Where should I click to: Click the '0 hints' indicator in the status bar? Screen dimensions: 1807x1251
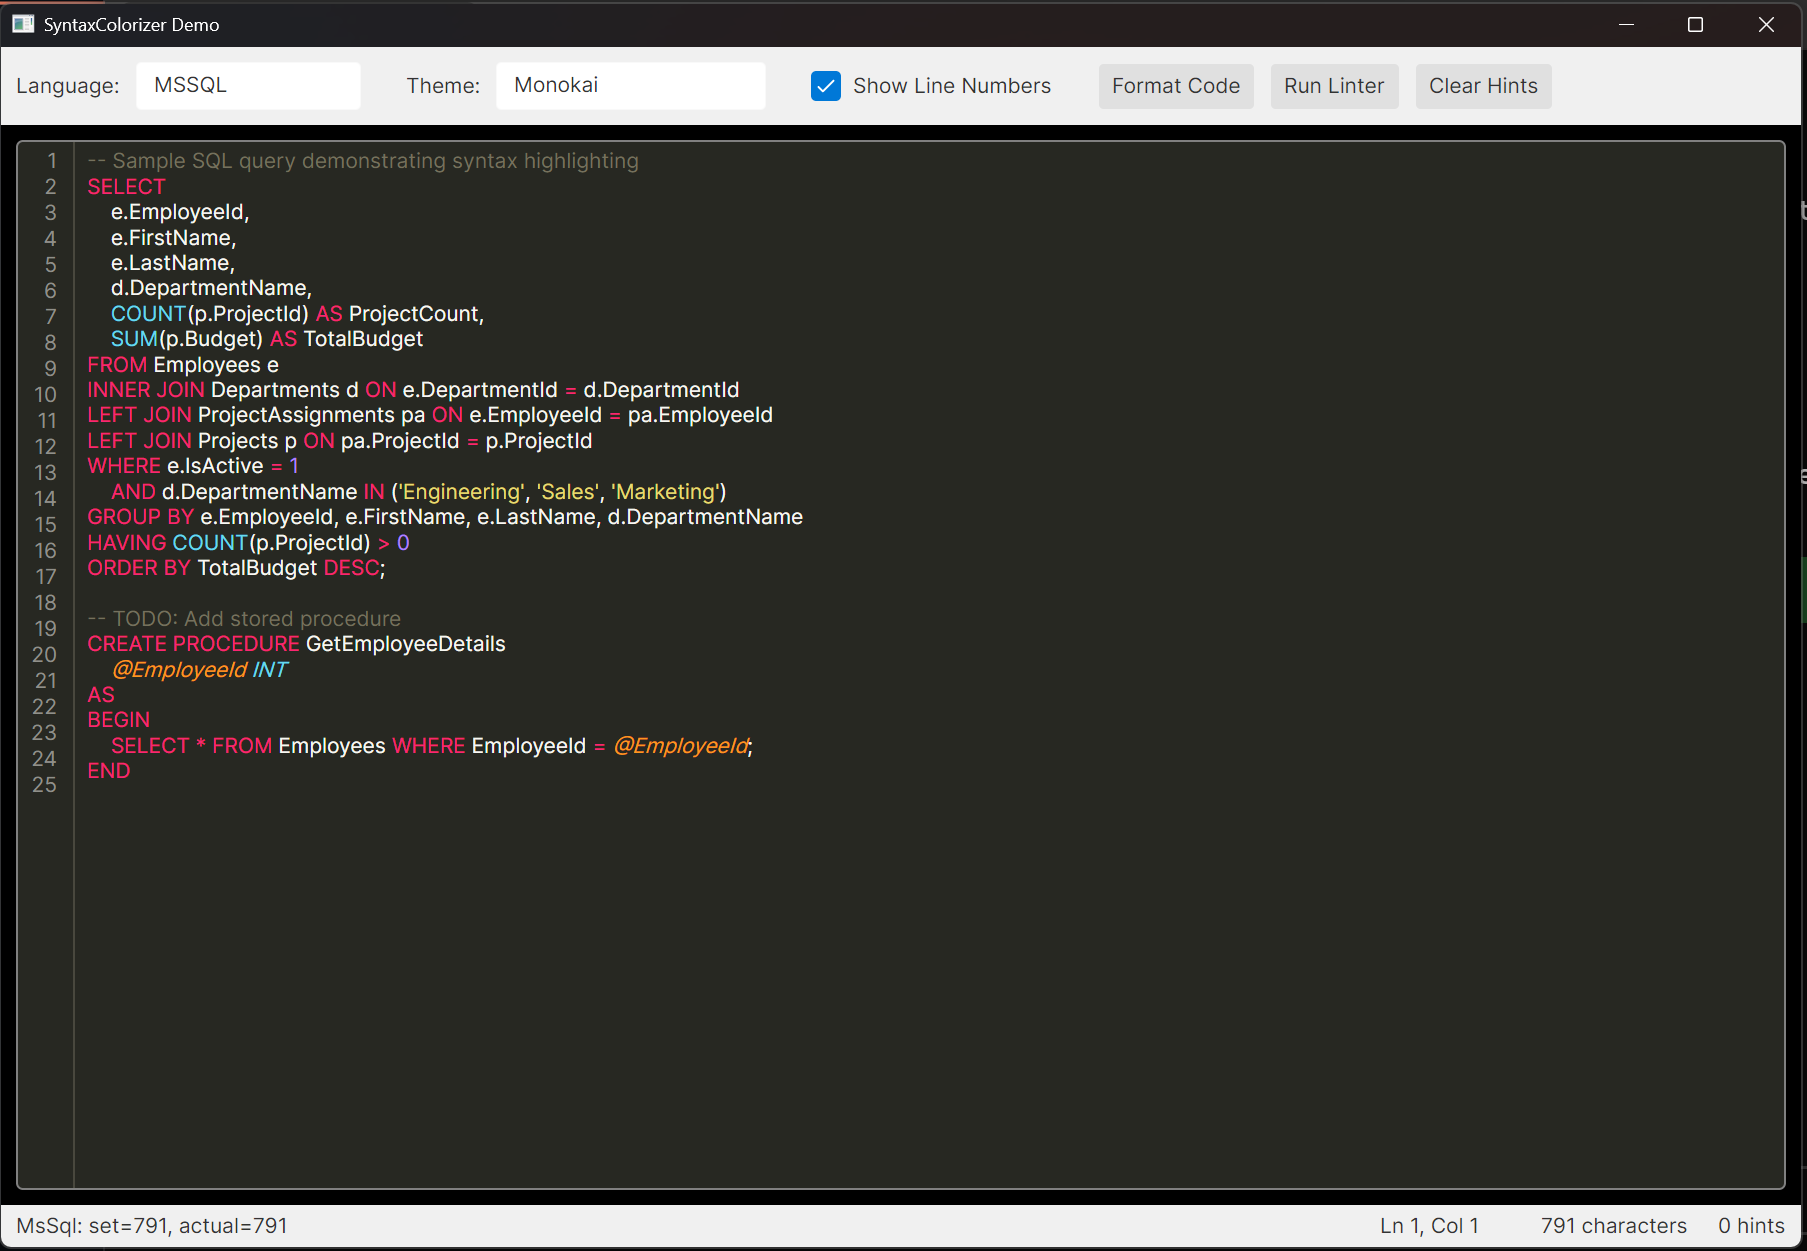[1751, 1225]
